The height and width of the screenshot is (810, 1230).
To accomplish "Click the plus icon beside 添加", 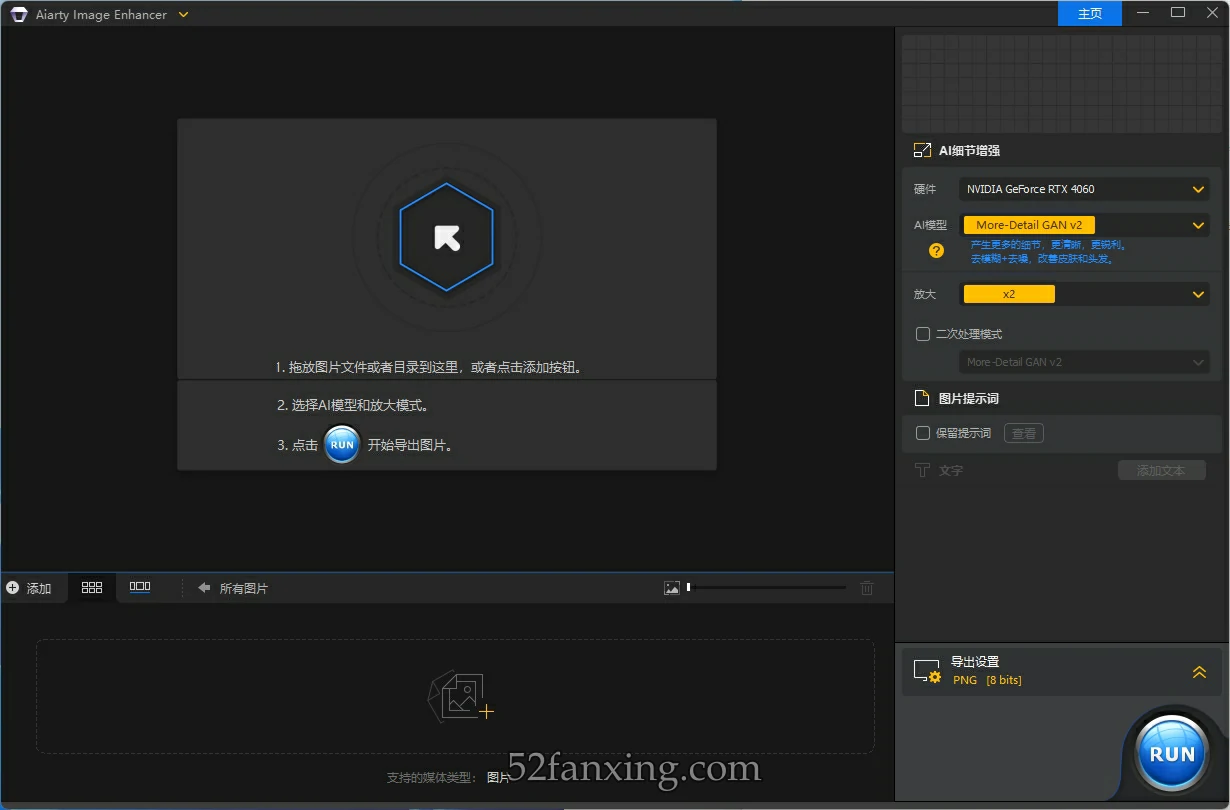I will coord(12,588).
